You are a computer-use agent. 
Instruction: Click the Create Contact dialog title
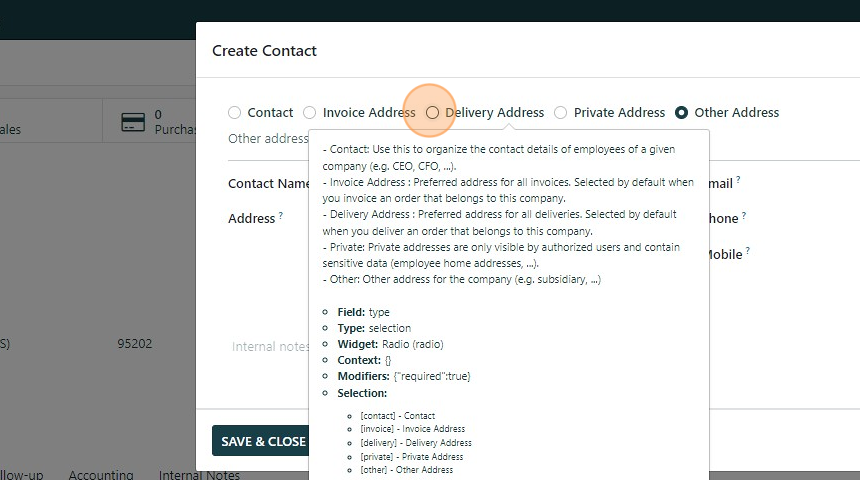point(264,51)
